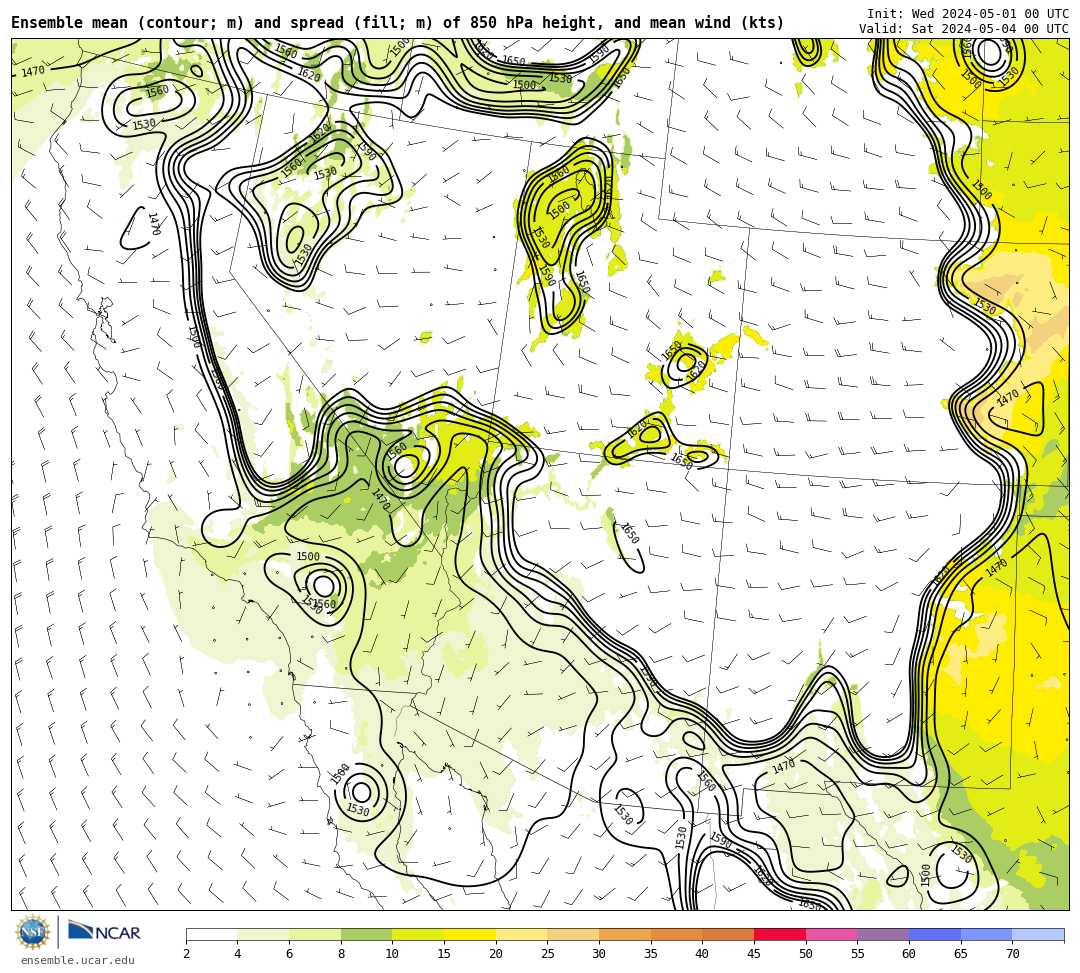Pick the 65–70 m periwinkle colorbar segment
This screenshot has height=973, width=1080.
point(986,934)
